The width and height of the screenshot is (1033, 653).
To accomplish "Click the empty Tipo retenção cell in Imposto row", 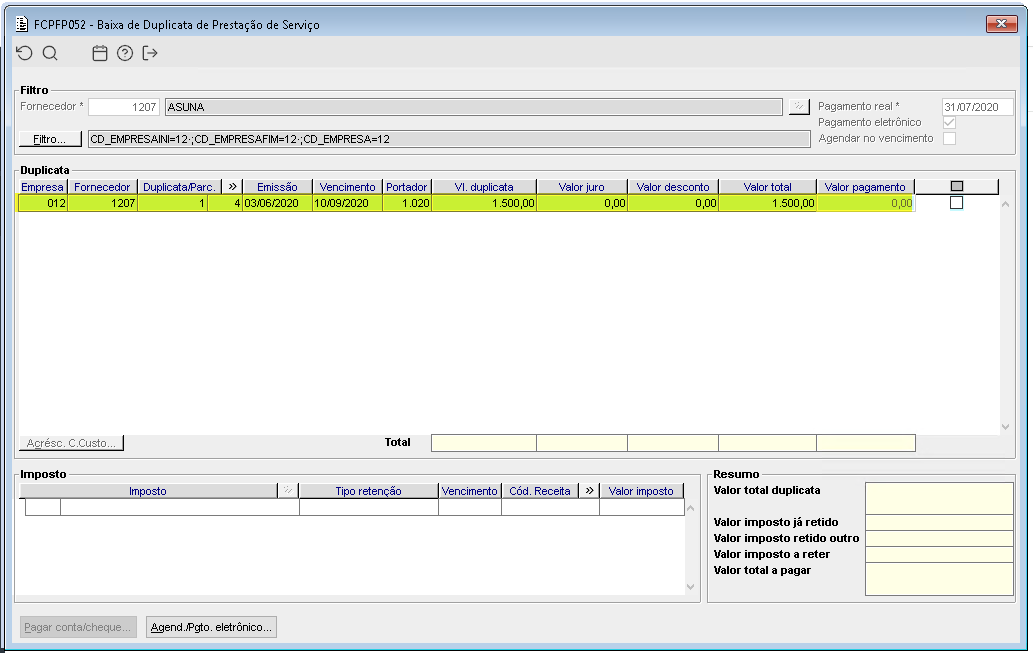I will pos(368,507).
